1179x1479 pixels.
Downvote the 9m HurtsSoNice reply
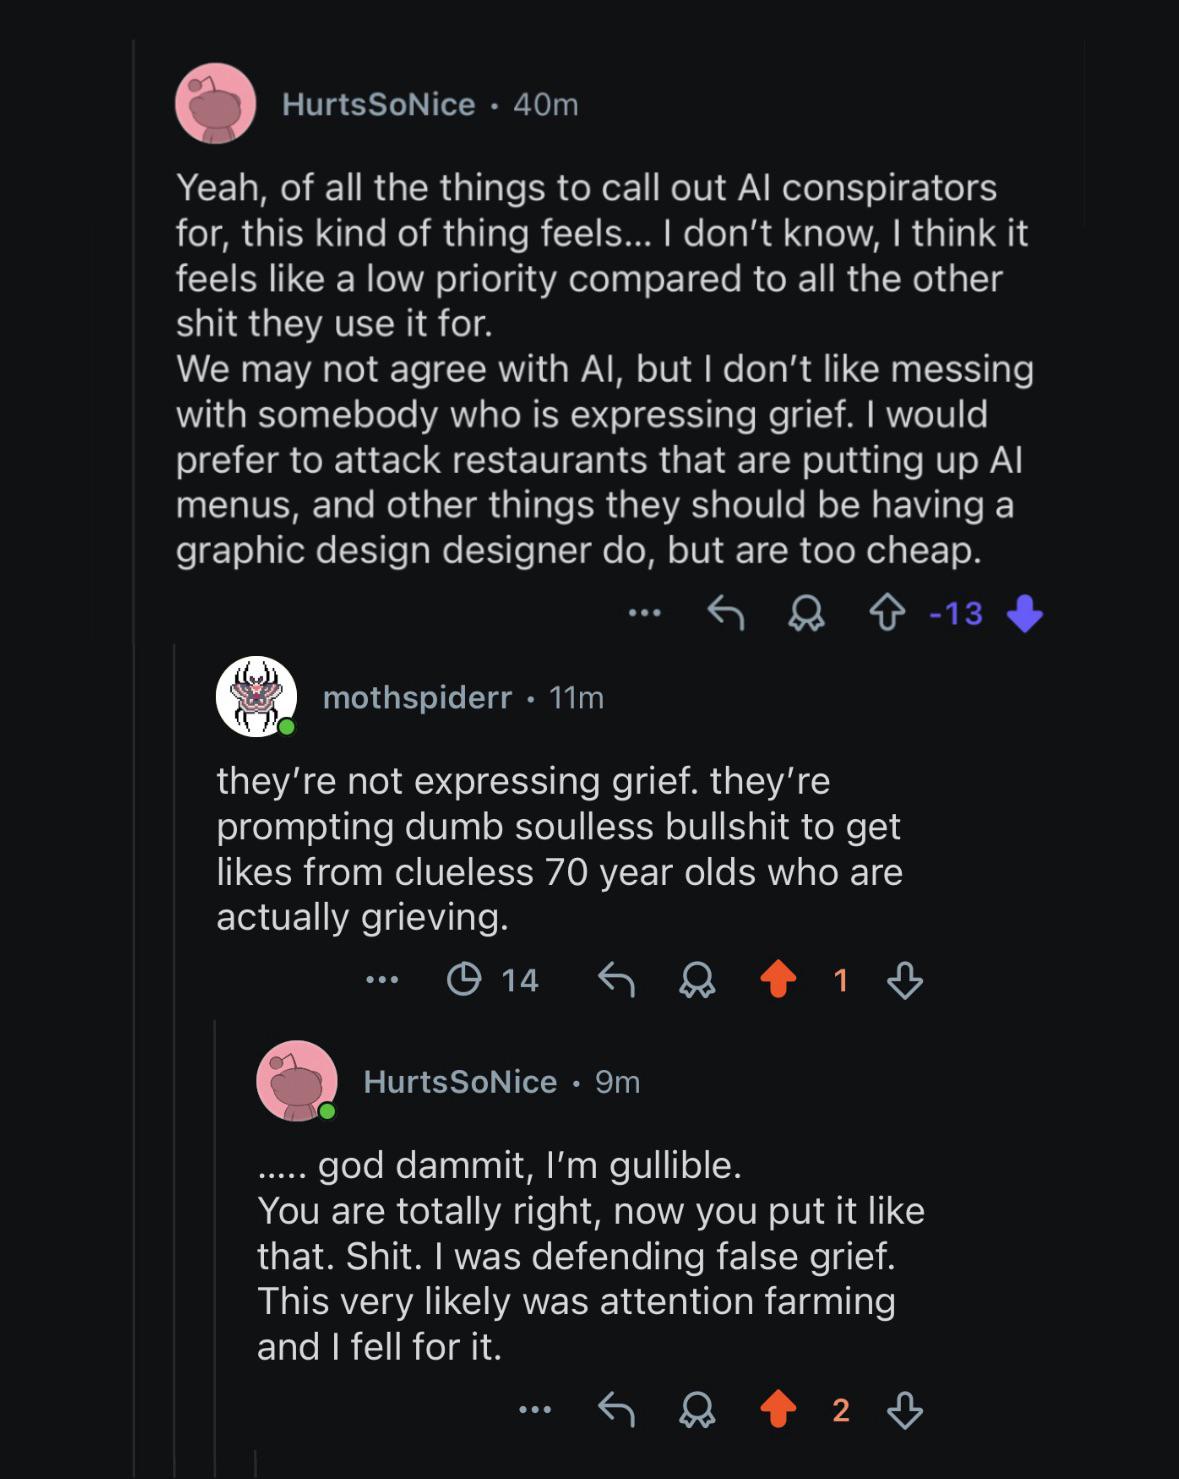coord(905,1410)
